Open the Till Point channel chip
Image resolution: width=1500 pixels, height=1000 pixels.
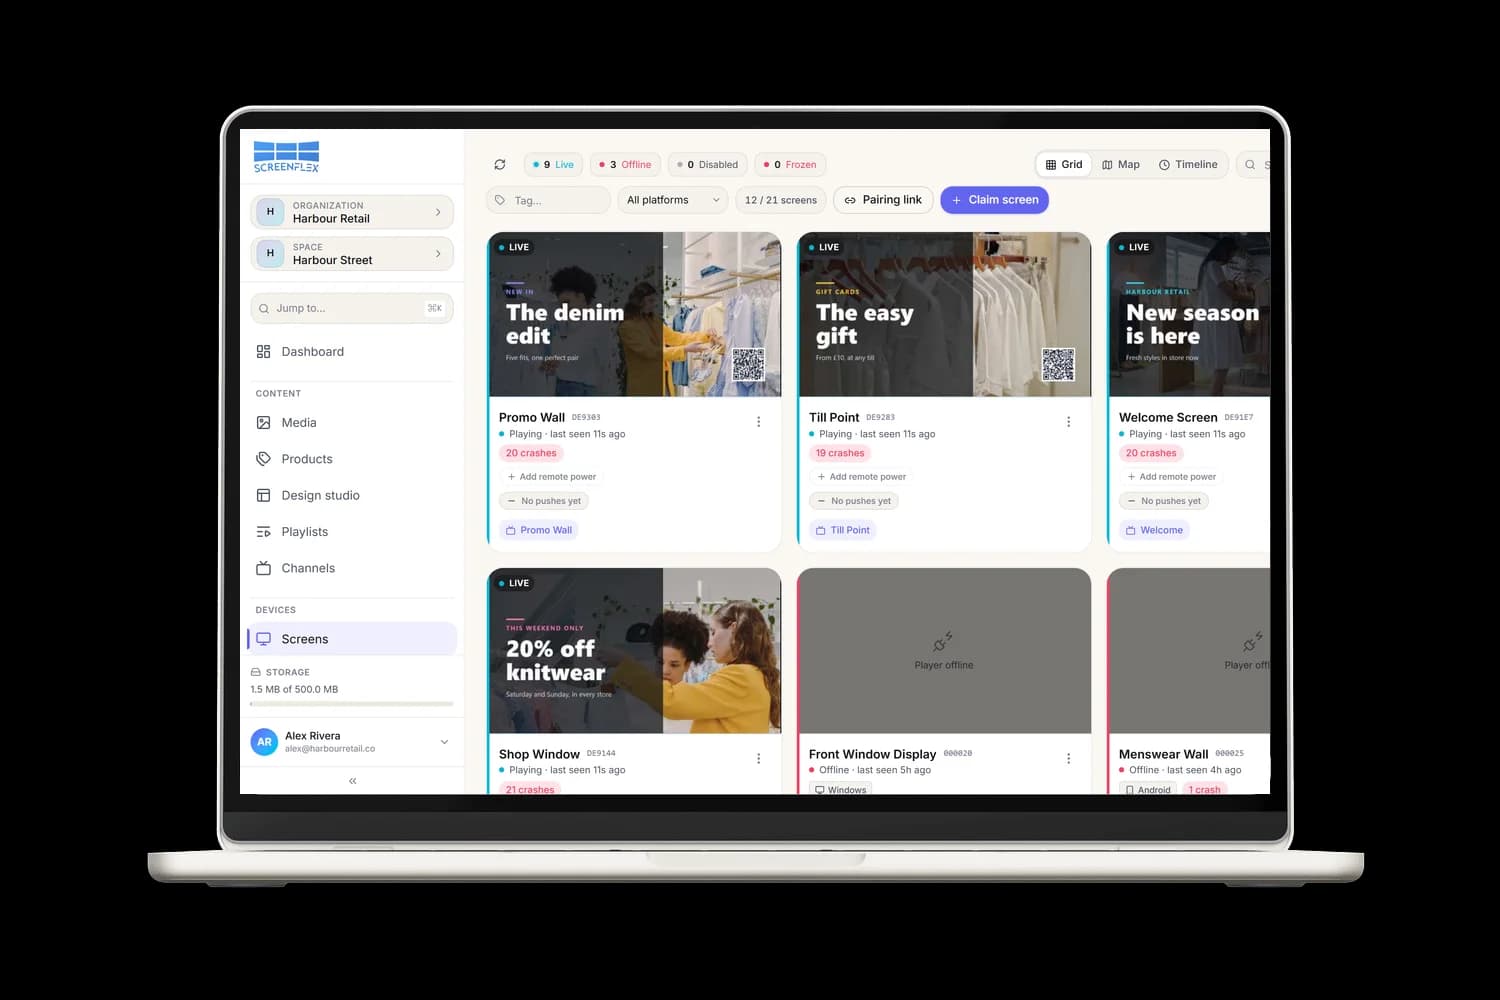[843, 530]
